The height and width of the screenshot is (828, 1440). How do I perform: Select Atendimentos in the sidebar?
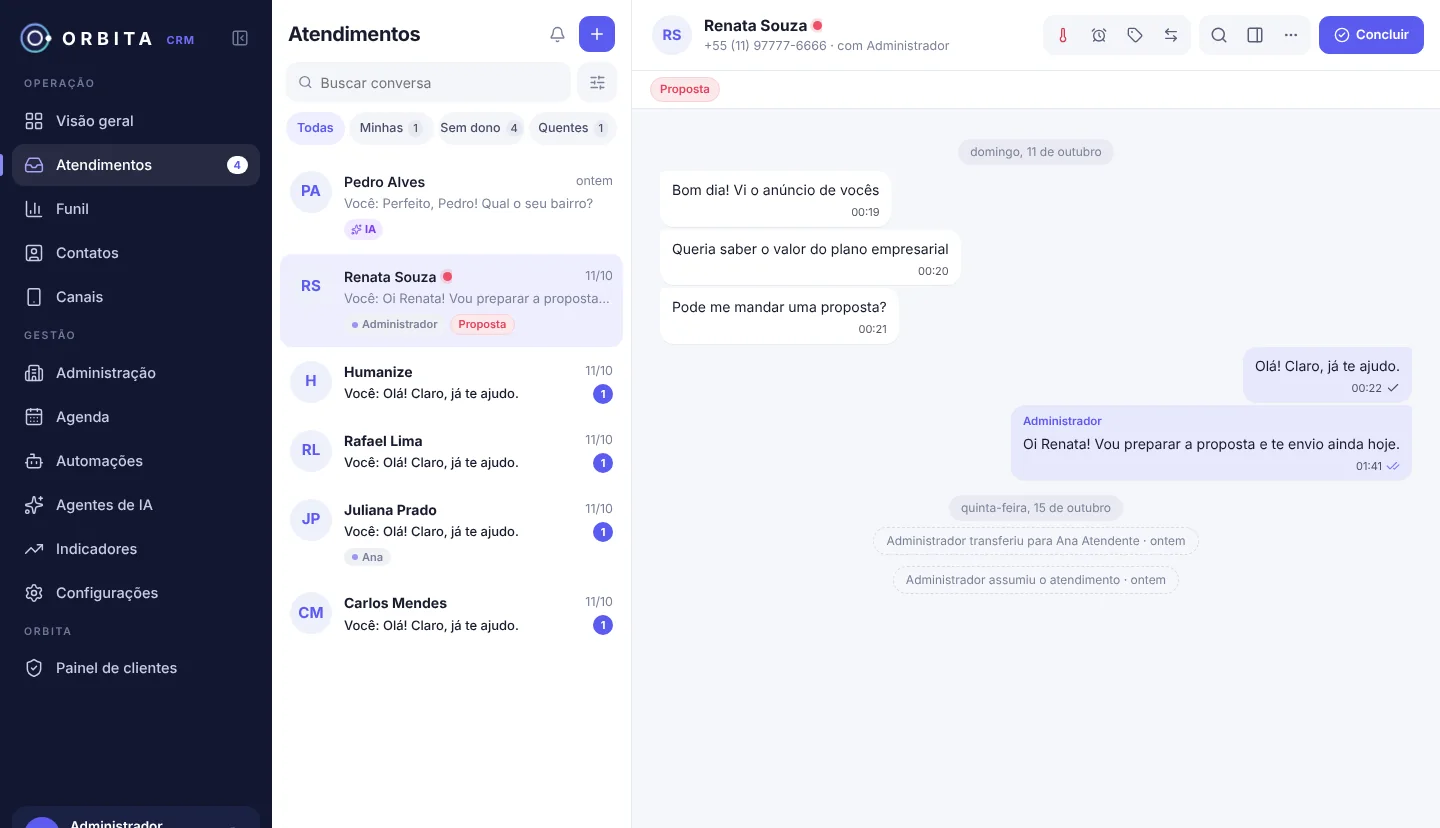[x=136, y=165]
